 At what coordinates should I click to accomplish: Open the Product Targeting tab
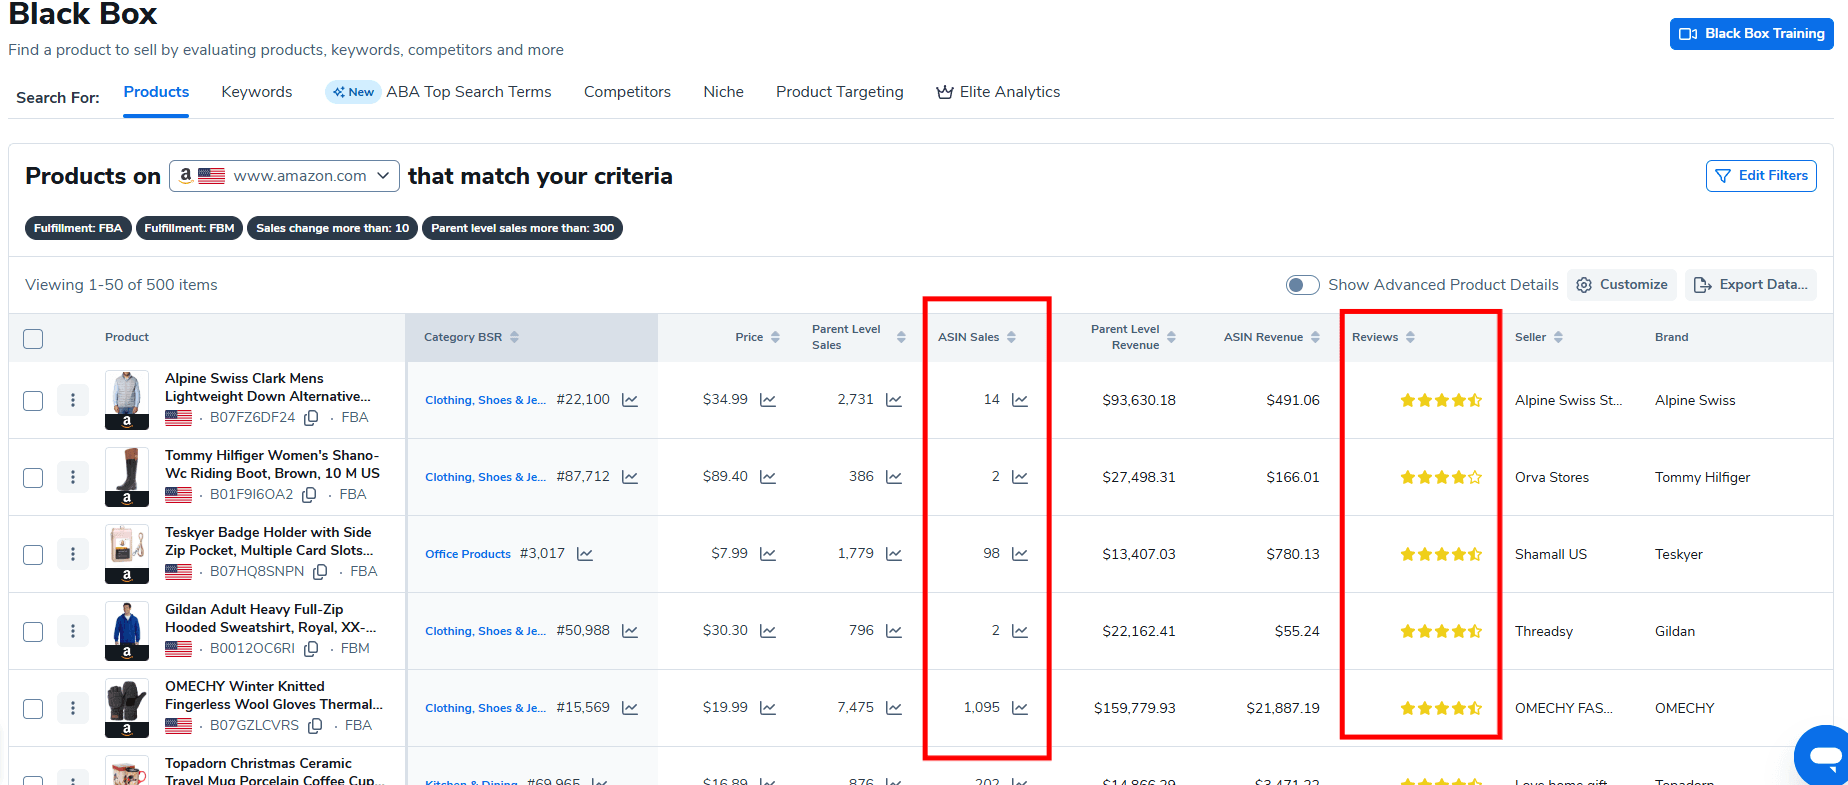(x=840, y=92)
